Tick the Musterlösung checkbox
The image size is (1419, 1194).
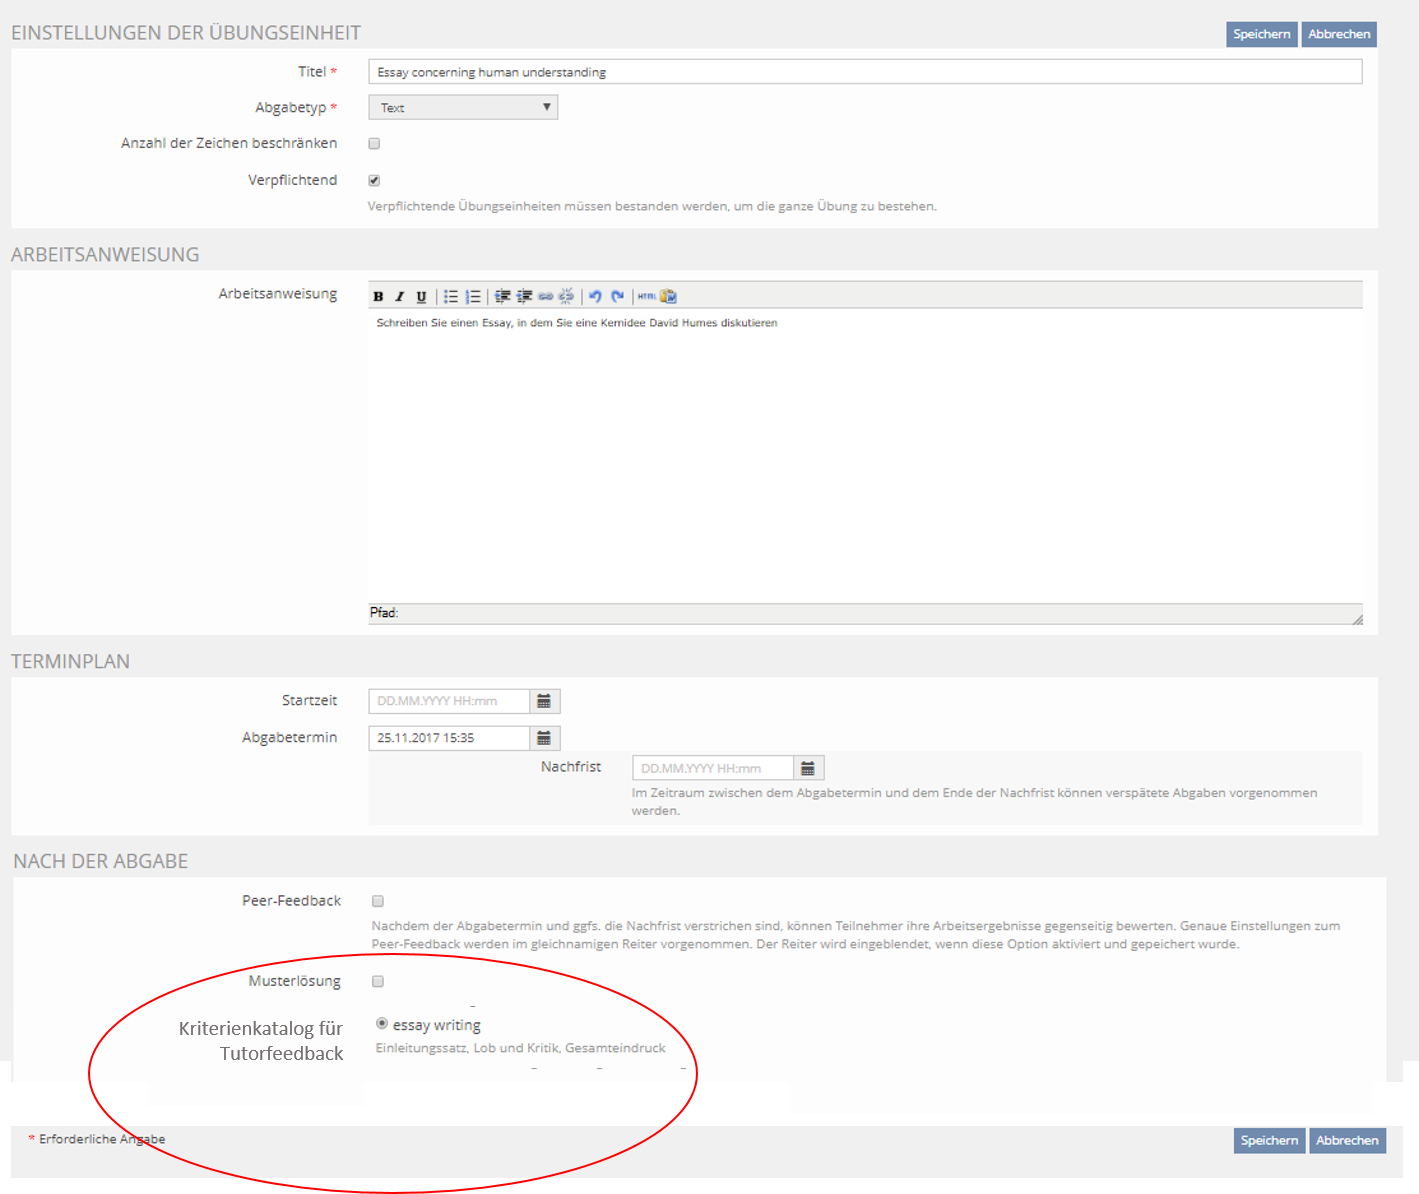[378, 981]
